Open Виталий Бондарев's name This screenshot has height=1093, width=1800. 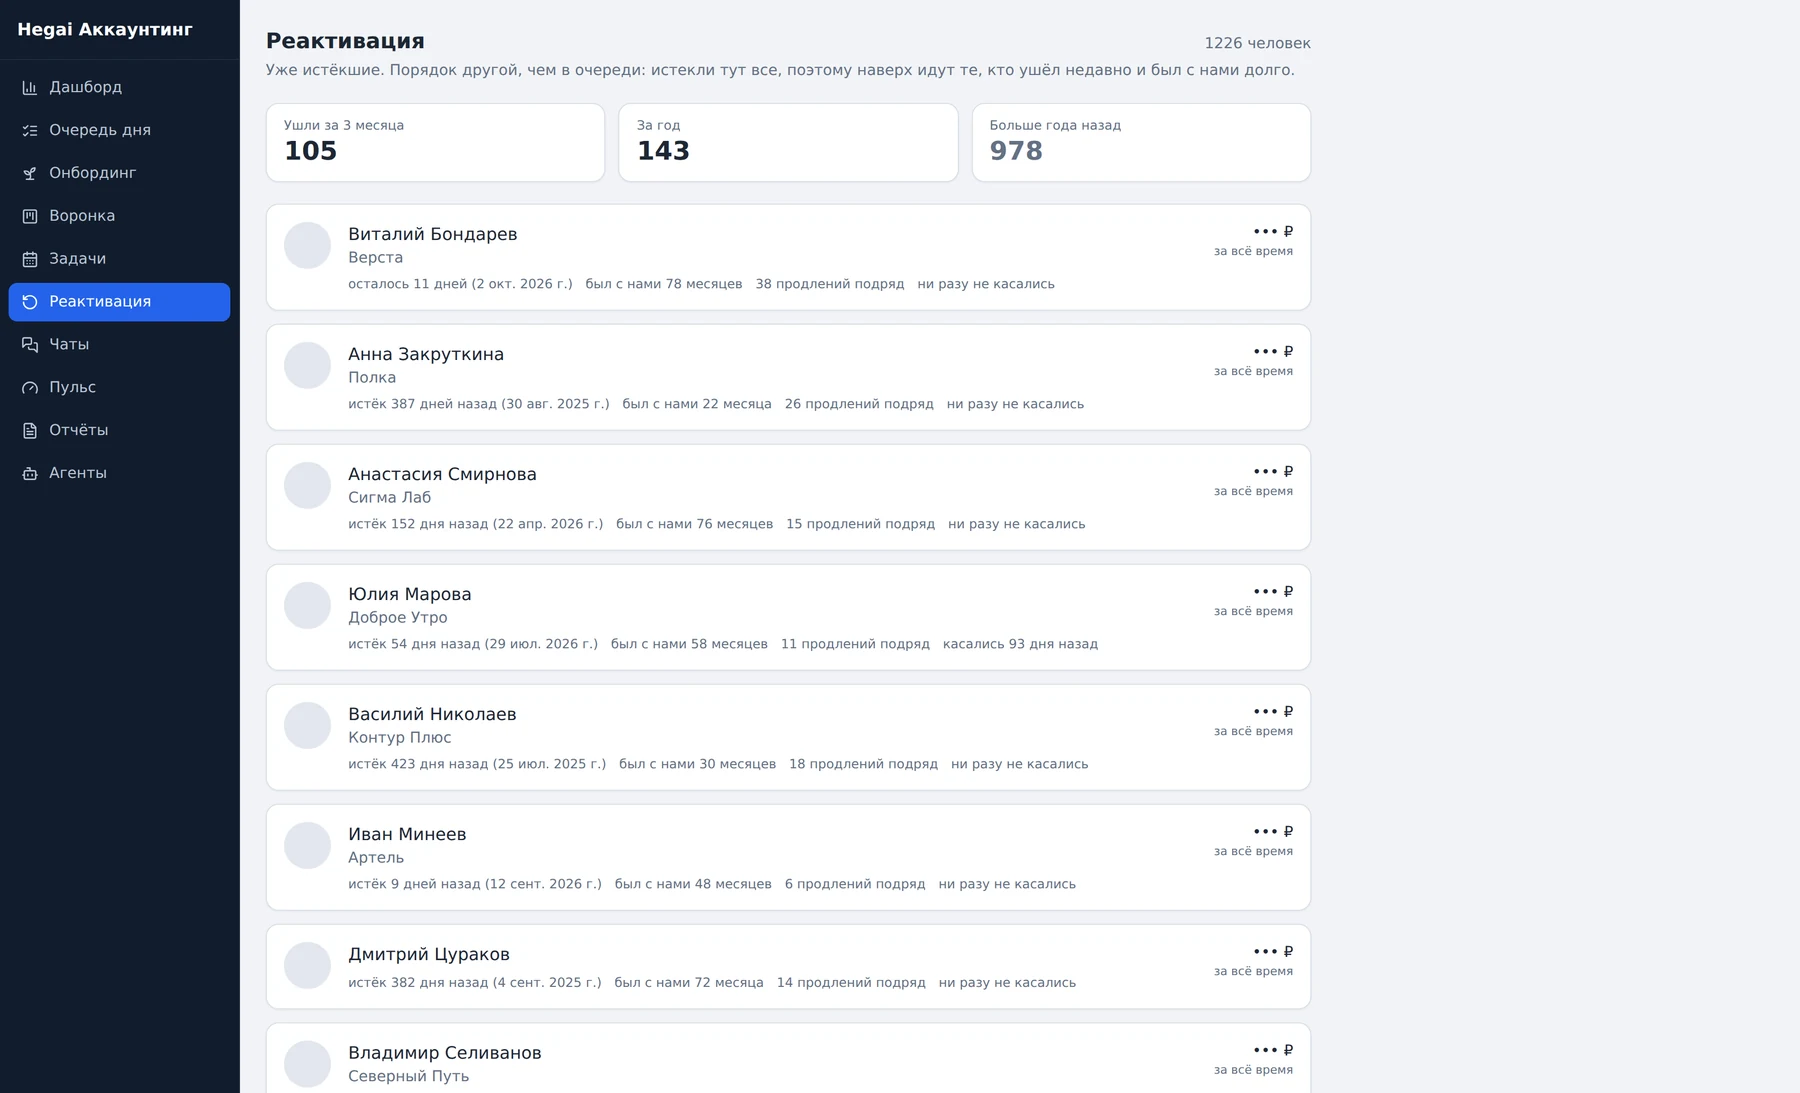(432, 234)
